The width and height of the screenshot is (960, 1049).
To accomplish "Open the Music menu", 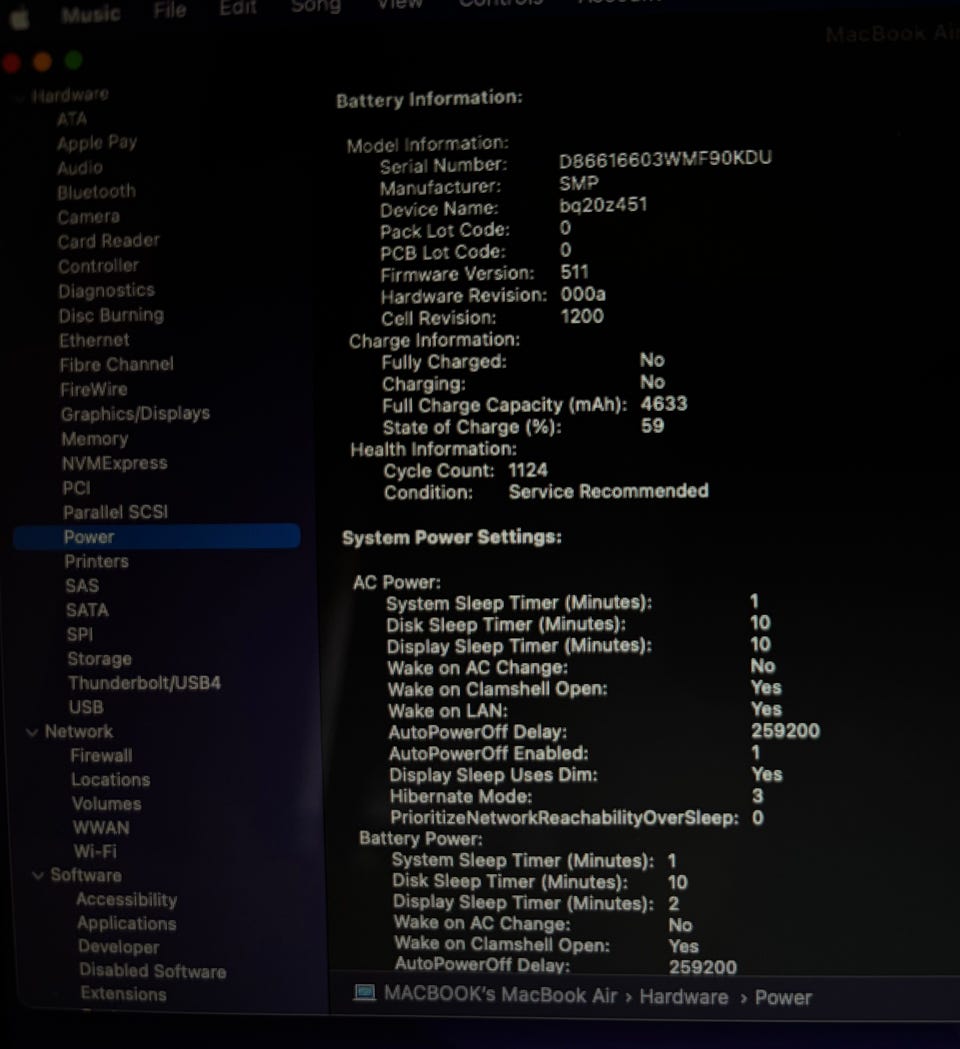I will [90, 13].
